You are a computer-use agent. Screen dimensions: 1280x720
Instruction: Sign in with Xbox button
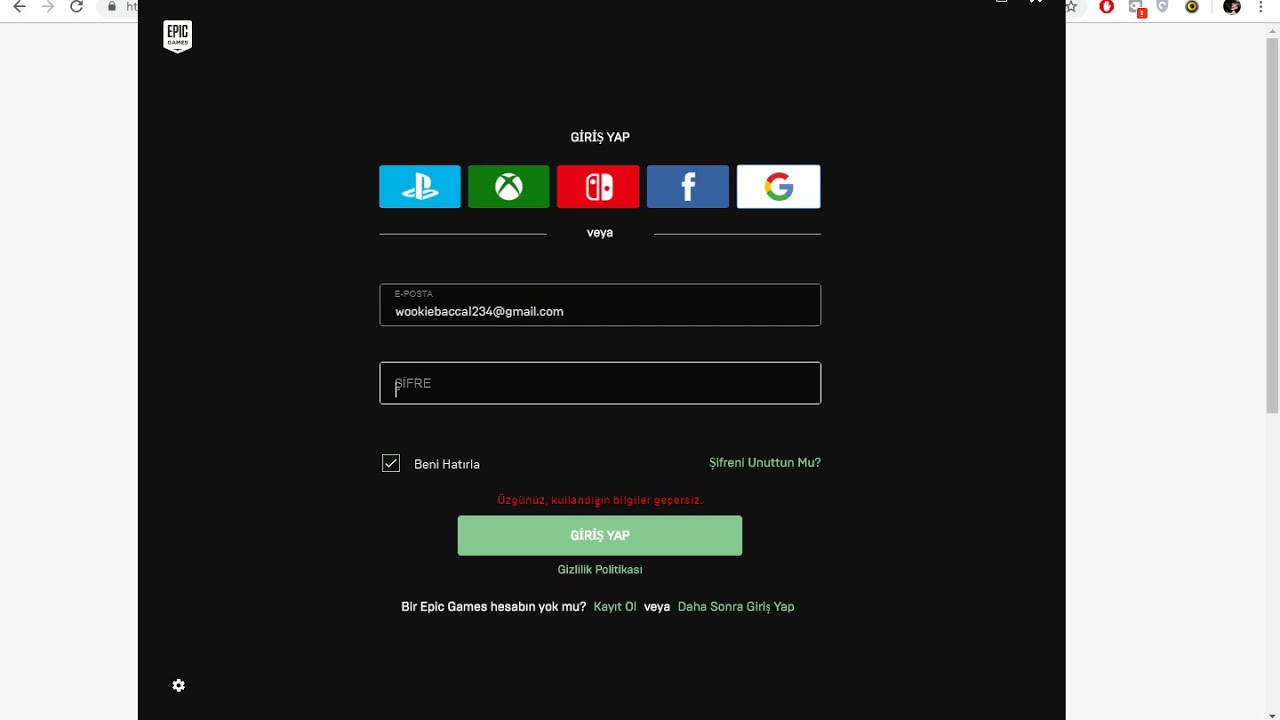point(509,187)
